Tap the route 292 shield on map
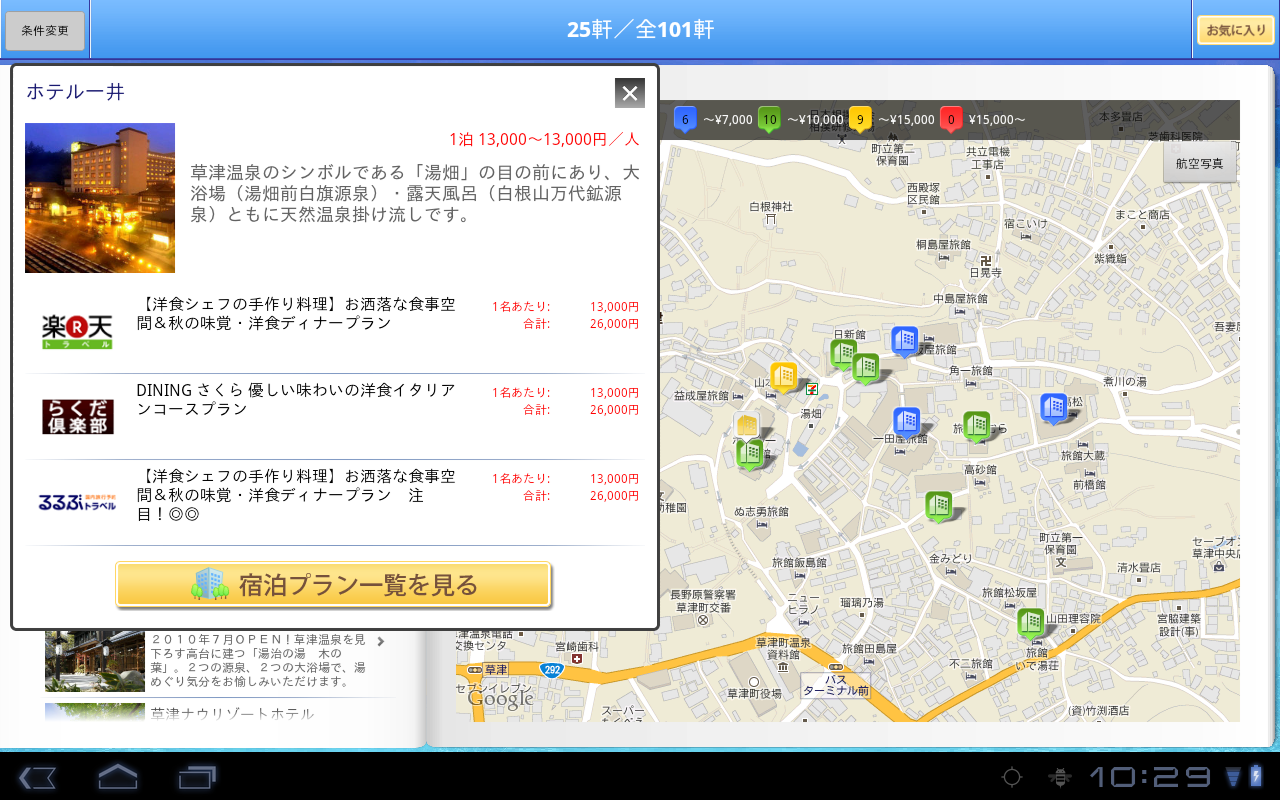Screen dimensions: 1280x800 point(551,670)
